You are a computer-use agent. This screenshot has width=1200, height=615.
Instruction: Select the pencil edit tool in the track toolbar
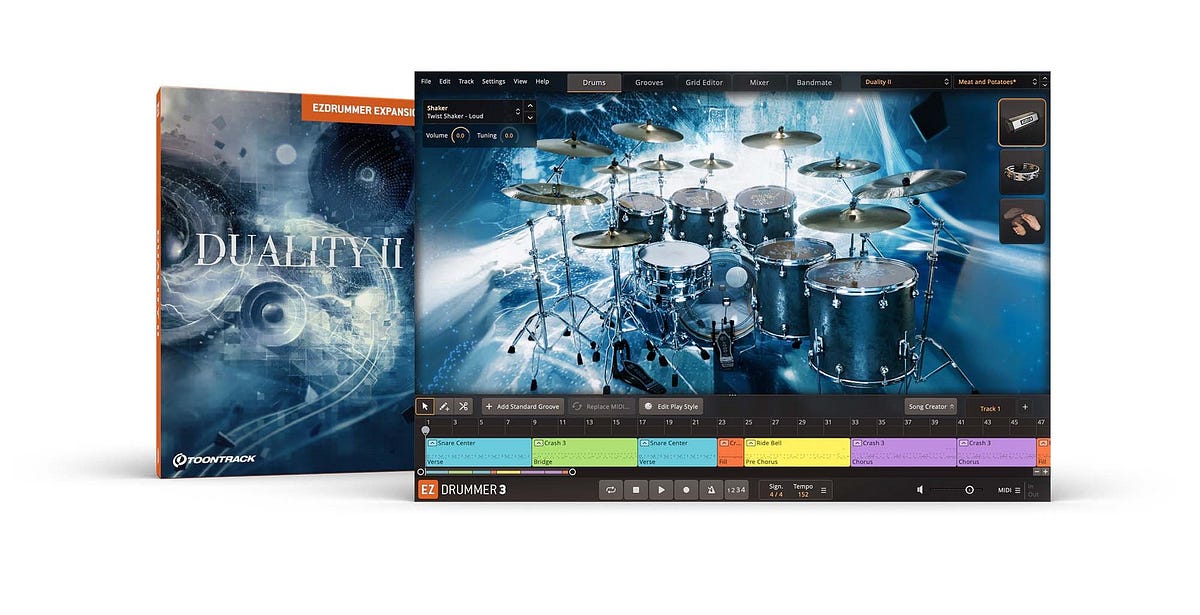pos(444,406)
